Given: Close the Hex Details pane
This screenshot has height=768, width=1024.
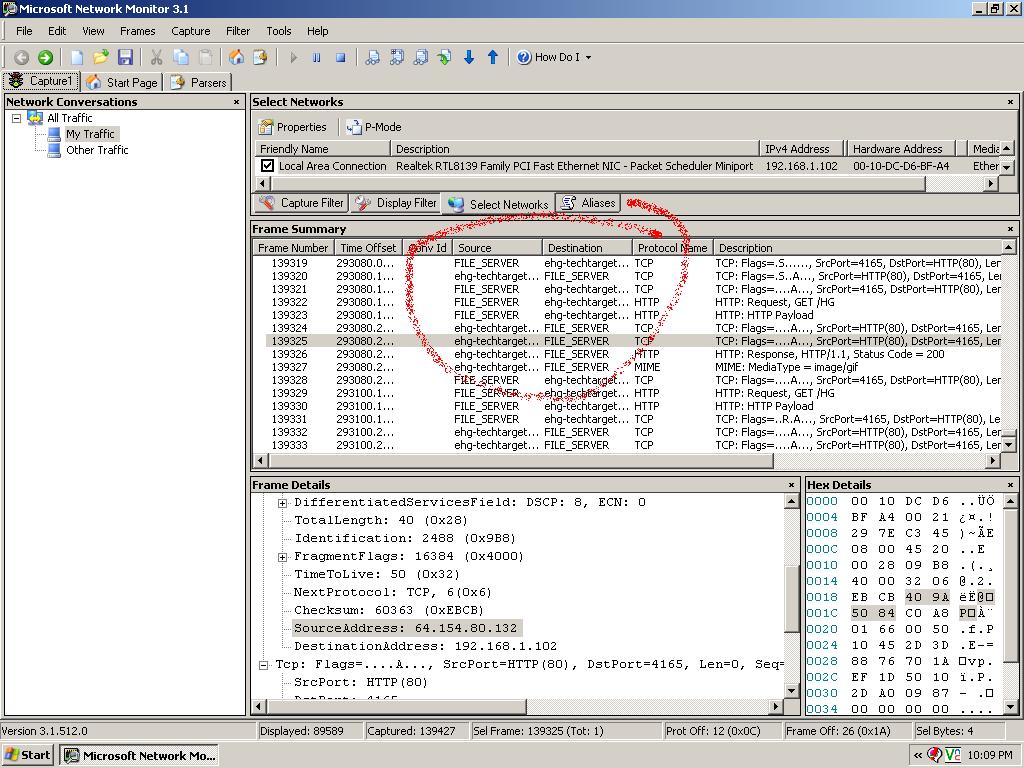Looking at the screenshot, I should point(1010,485).
